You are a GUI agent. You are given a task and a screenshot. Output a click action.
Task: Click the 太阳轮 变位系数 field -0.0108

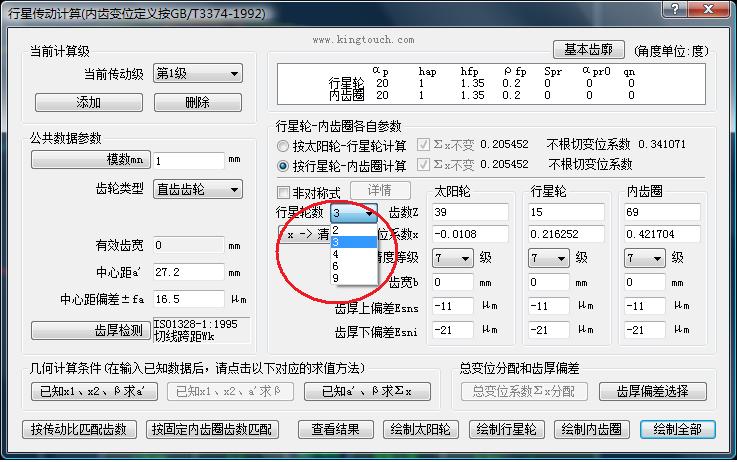pos(470,234)
